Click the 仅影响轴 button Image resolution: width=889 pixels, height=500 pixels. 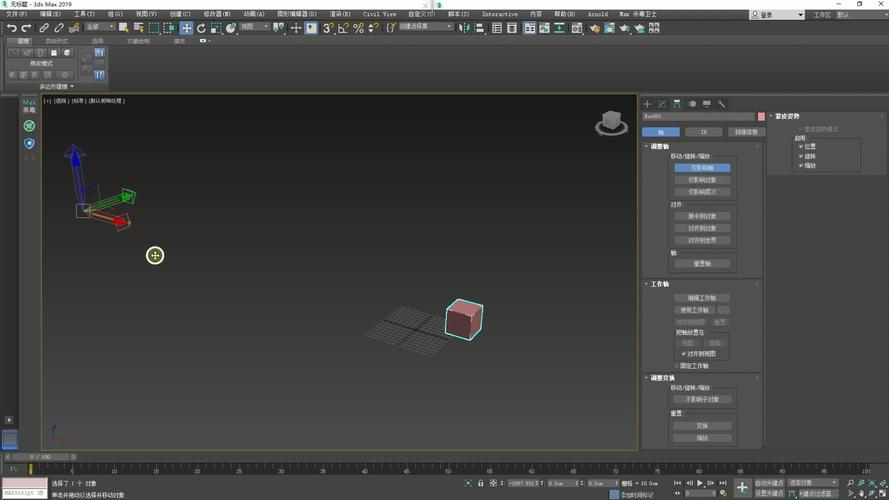(x=702, y=168)
